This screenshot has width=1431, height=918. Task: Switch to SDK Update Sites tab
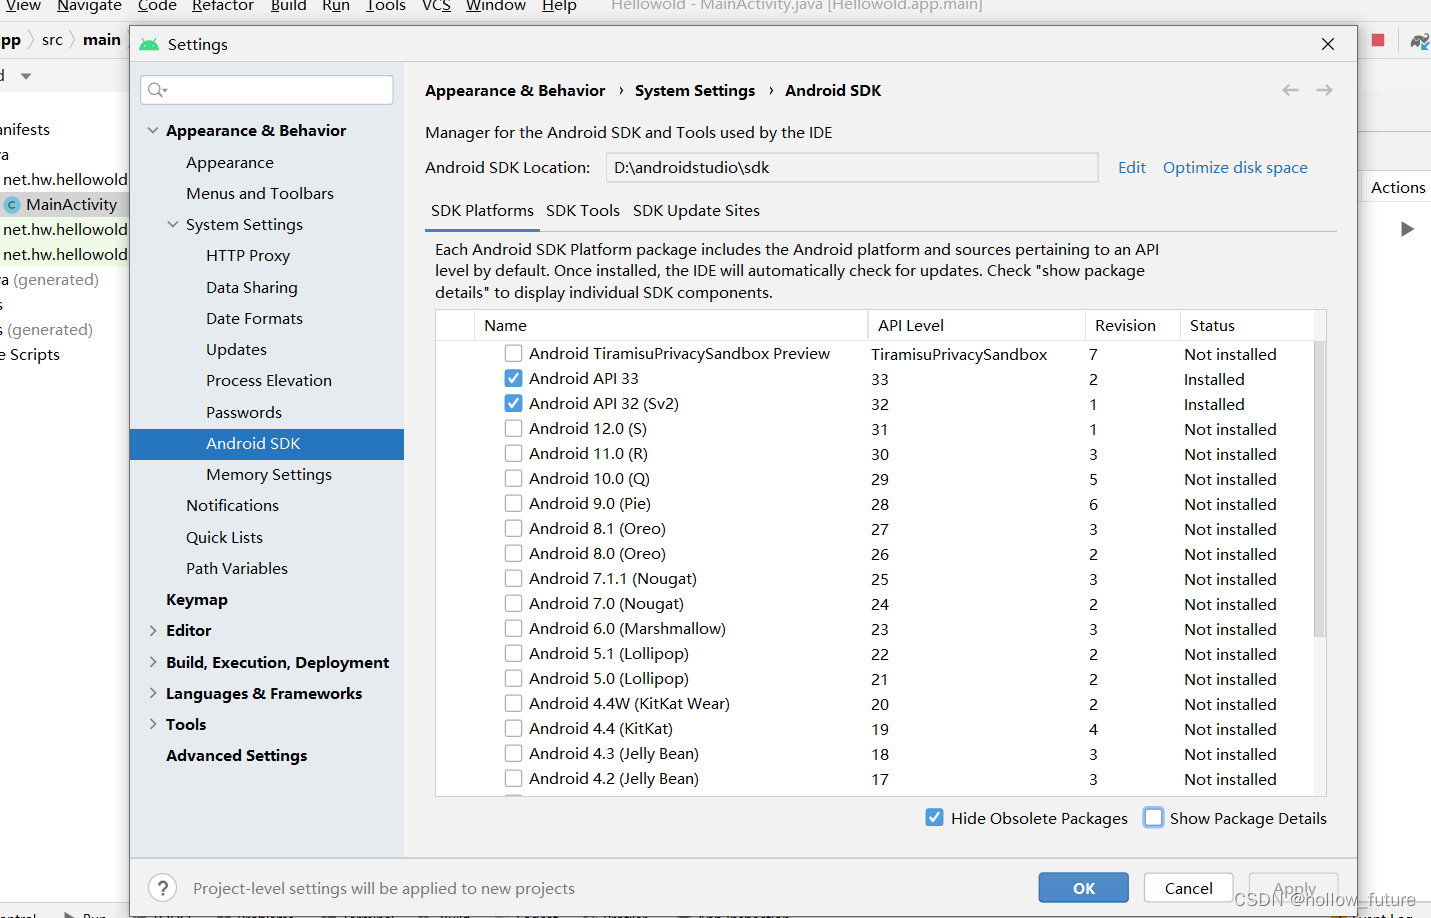tap(696, 211)
